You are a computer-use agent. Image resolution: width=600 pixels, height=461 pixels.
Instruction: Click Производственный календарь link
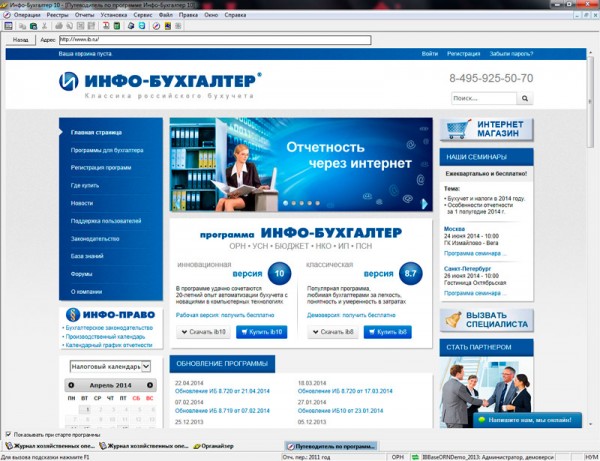pos(105,337)
